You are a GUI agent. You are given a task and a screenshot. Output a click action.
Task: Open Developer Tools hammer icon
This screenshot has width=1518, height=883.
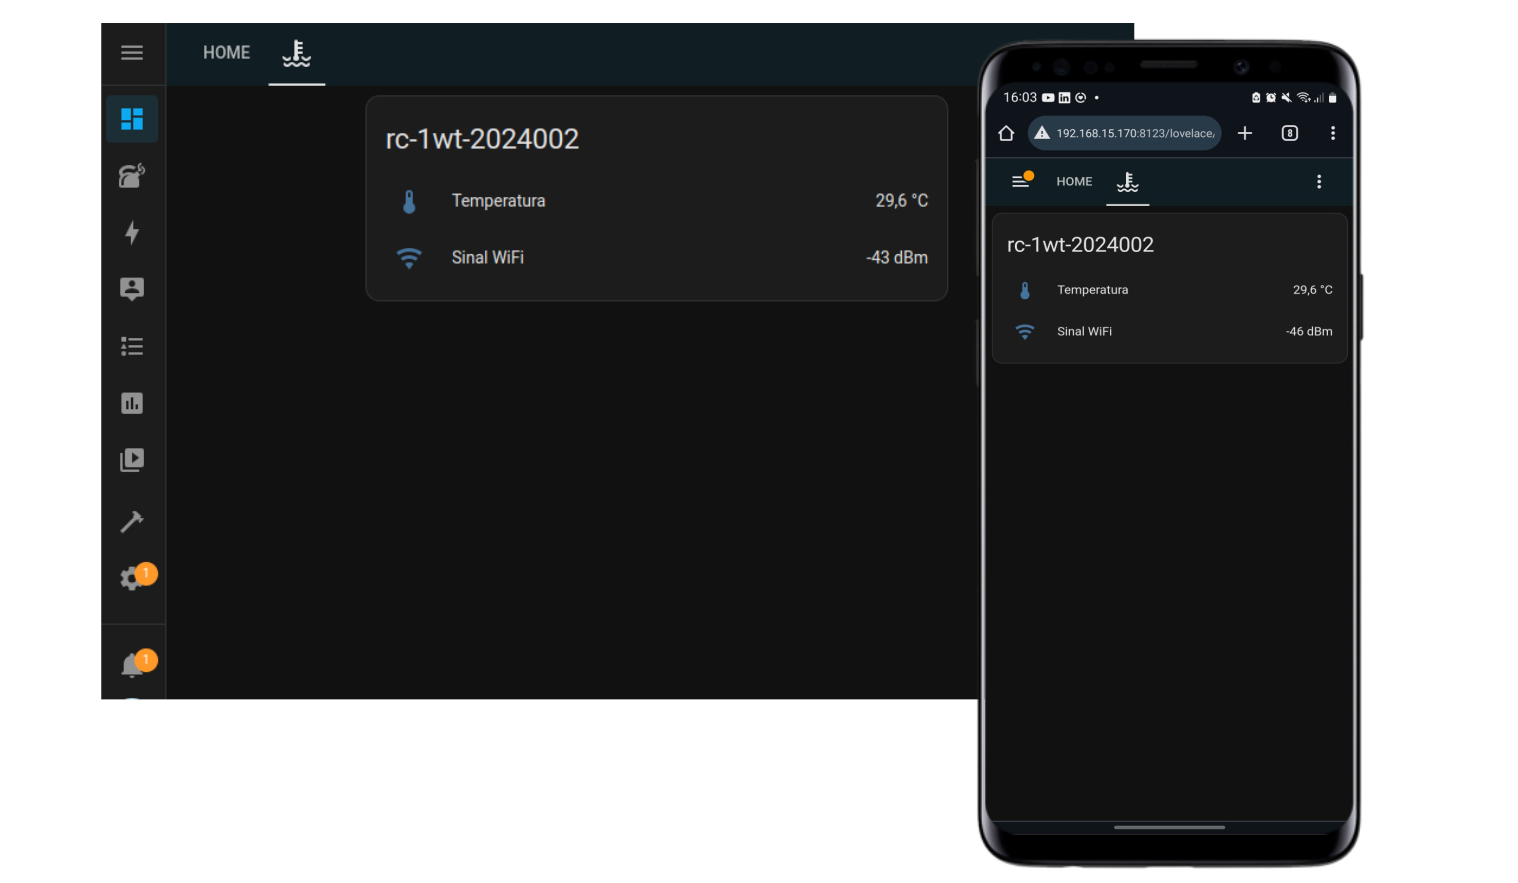point(132,521)
